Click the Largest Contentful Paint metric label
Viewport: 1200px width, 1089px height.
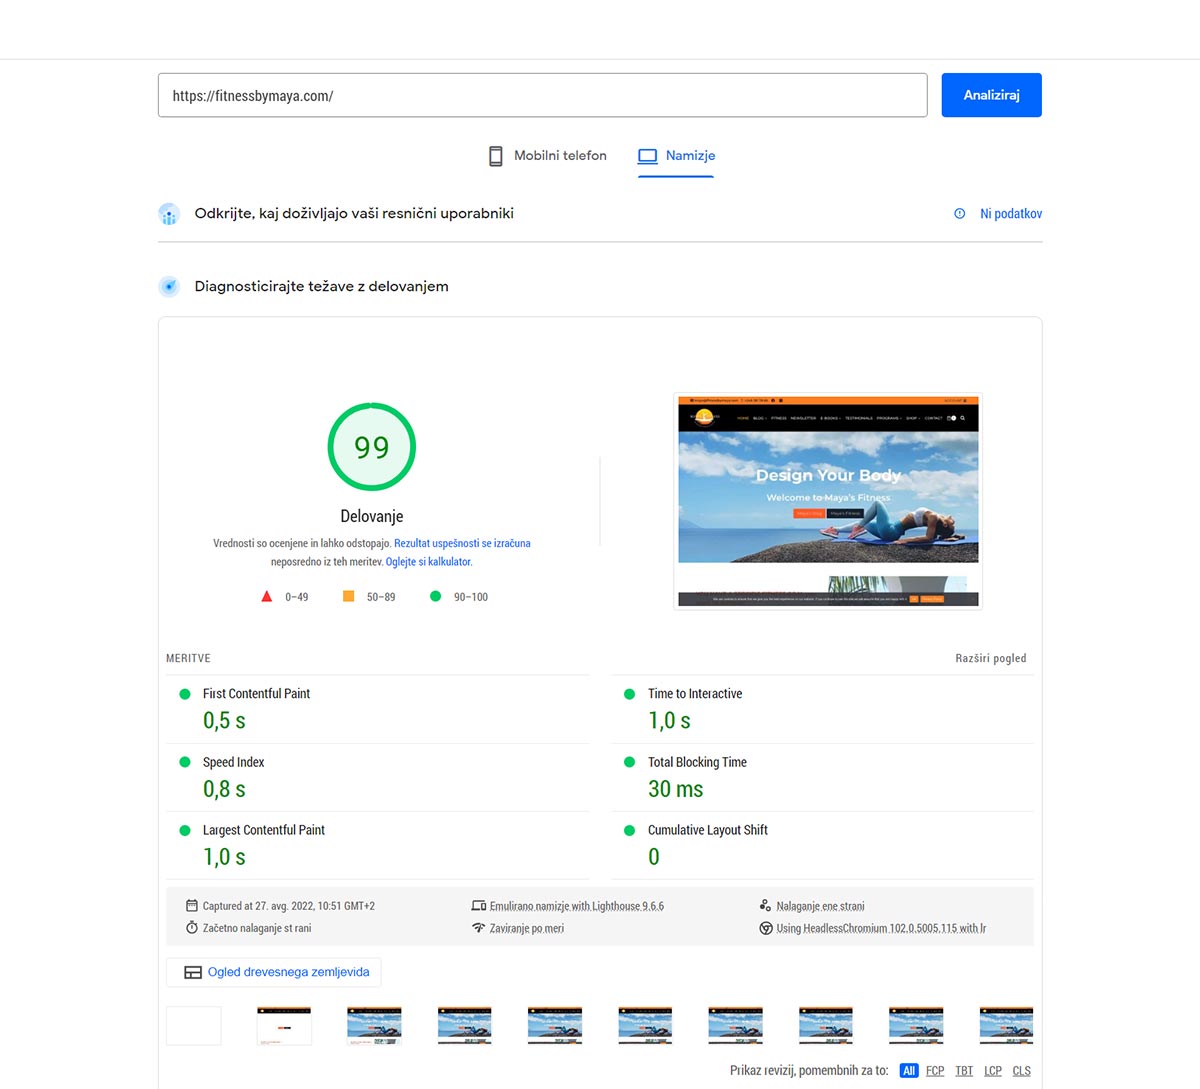(264, 830)
